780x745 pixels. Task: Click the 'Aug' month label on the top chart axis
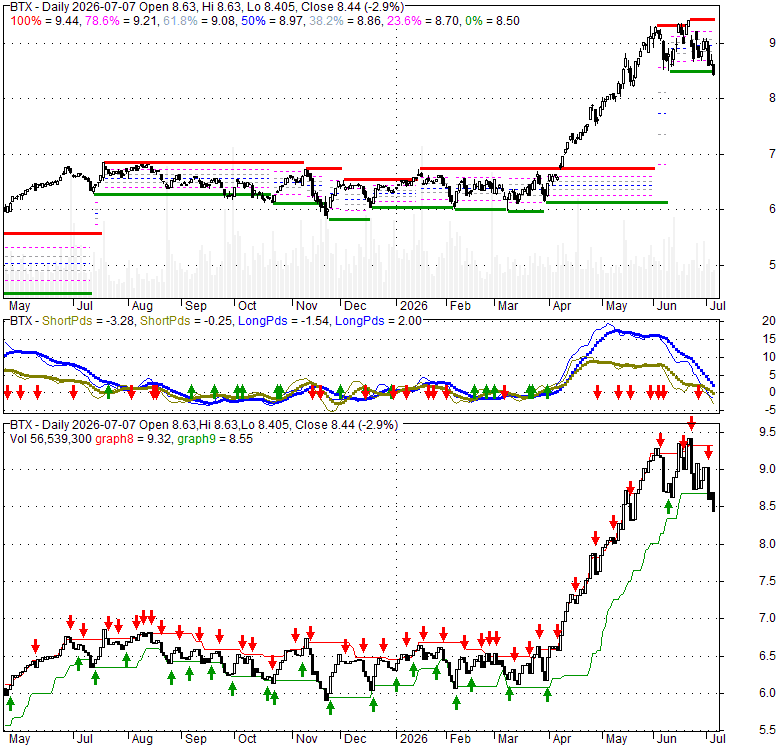(142, 305)
